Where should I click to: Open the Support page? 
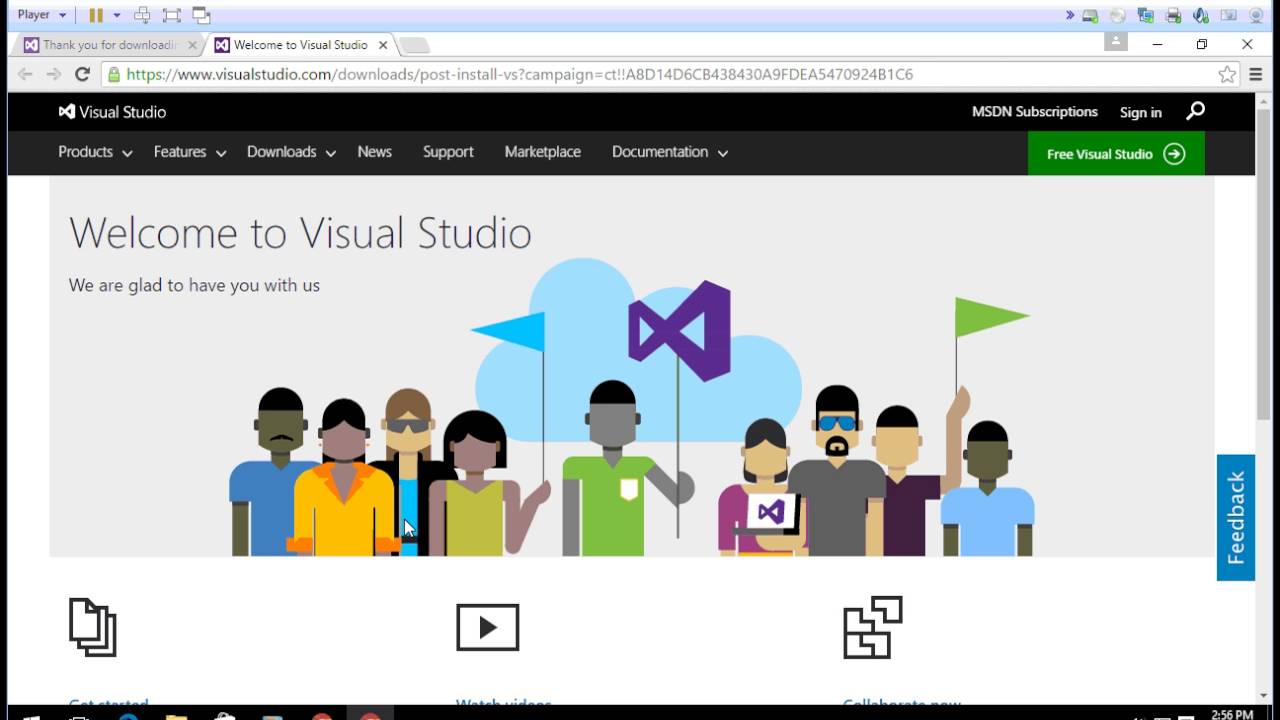pyautogui.click(x=448, y=152)
